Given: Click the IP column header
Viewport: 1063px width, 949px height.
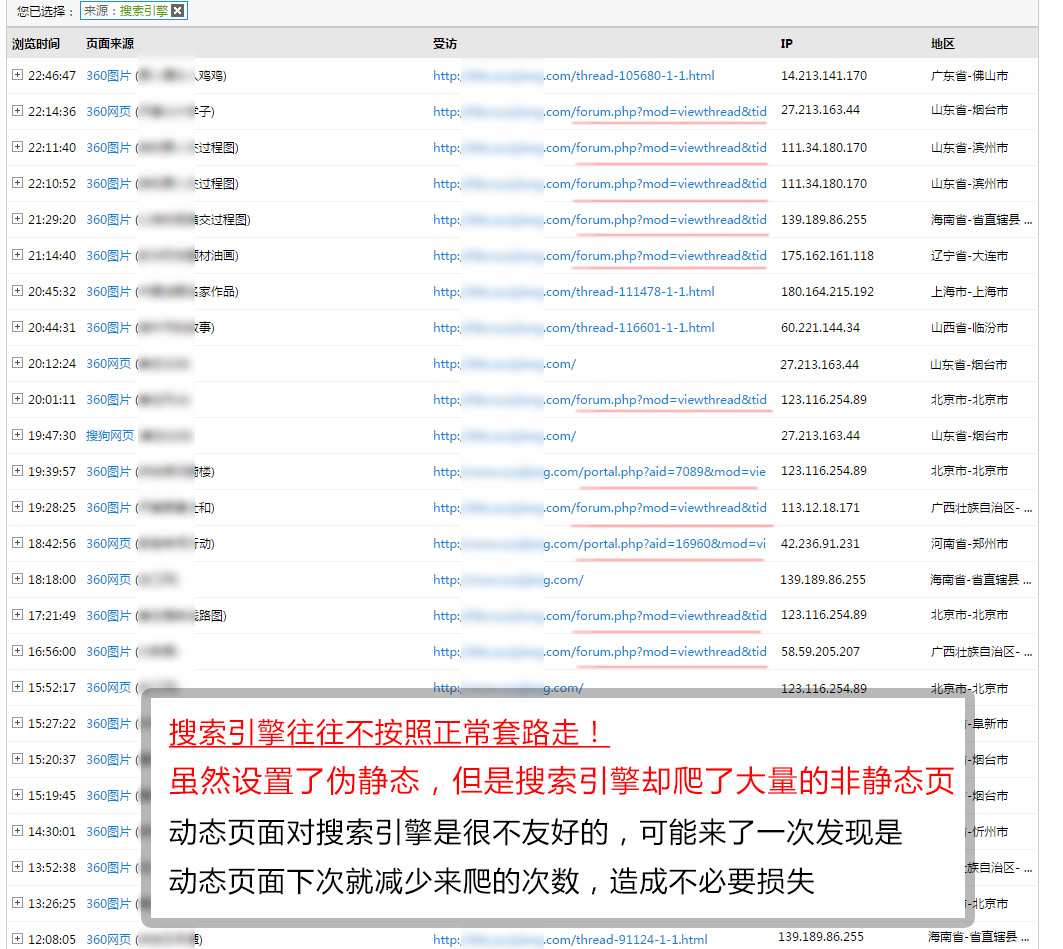Looking at the screenshot, I should click(786, 43).
